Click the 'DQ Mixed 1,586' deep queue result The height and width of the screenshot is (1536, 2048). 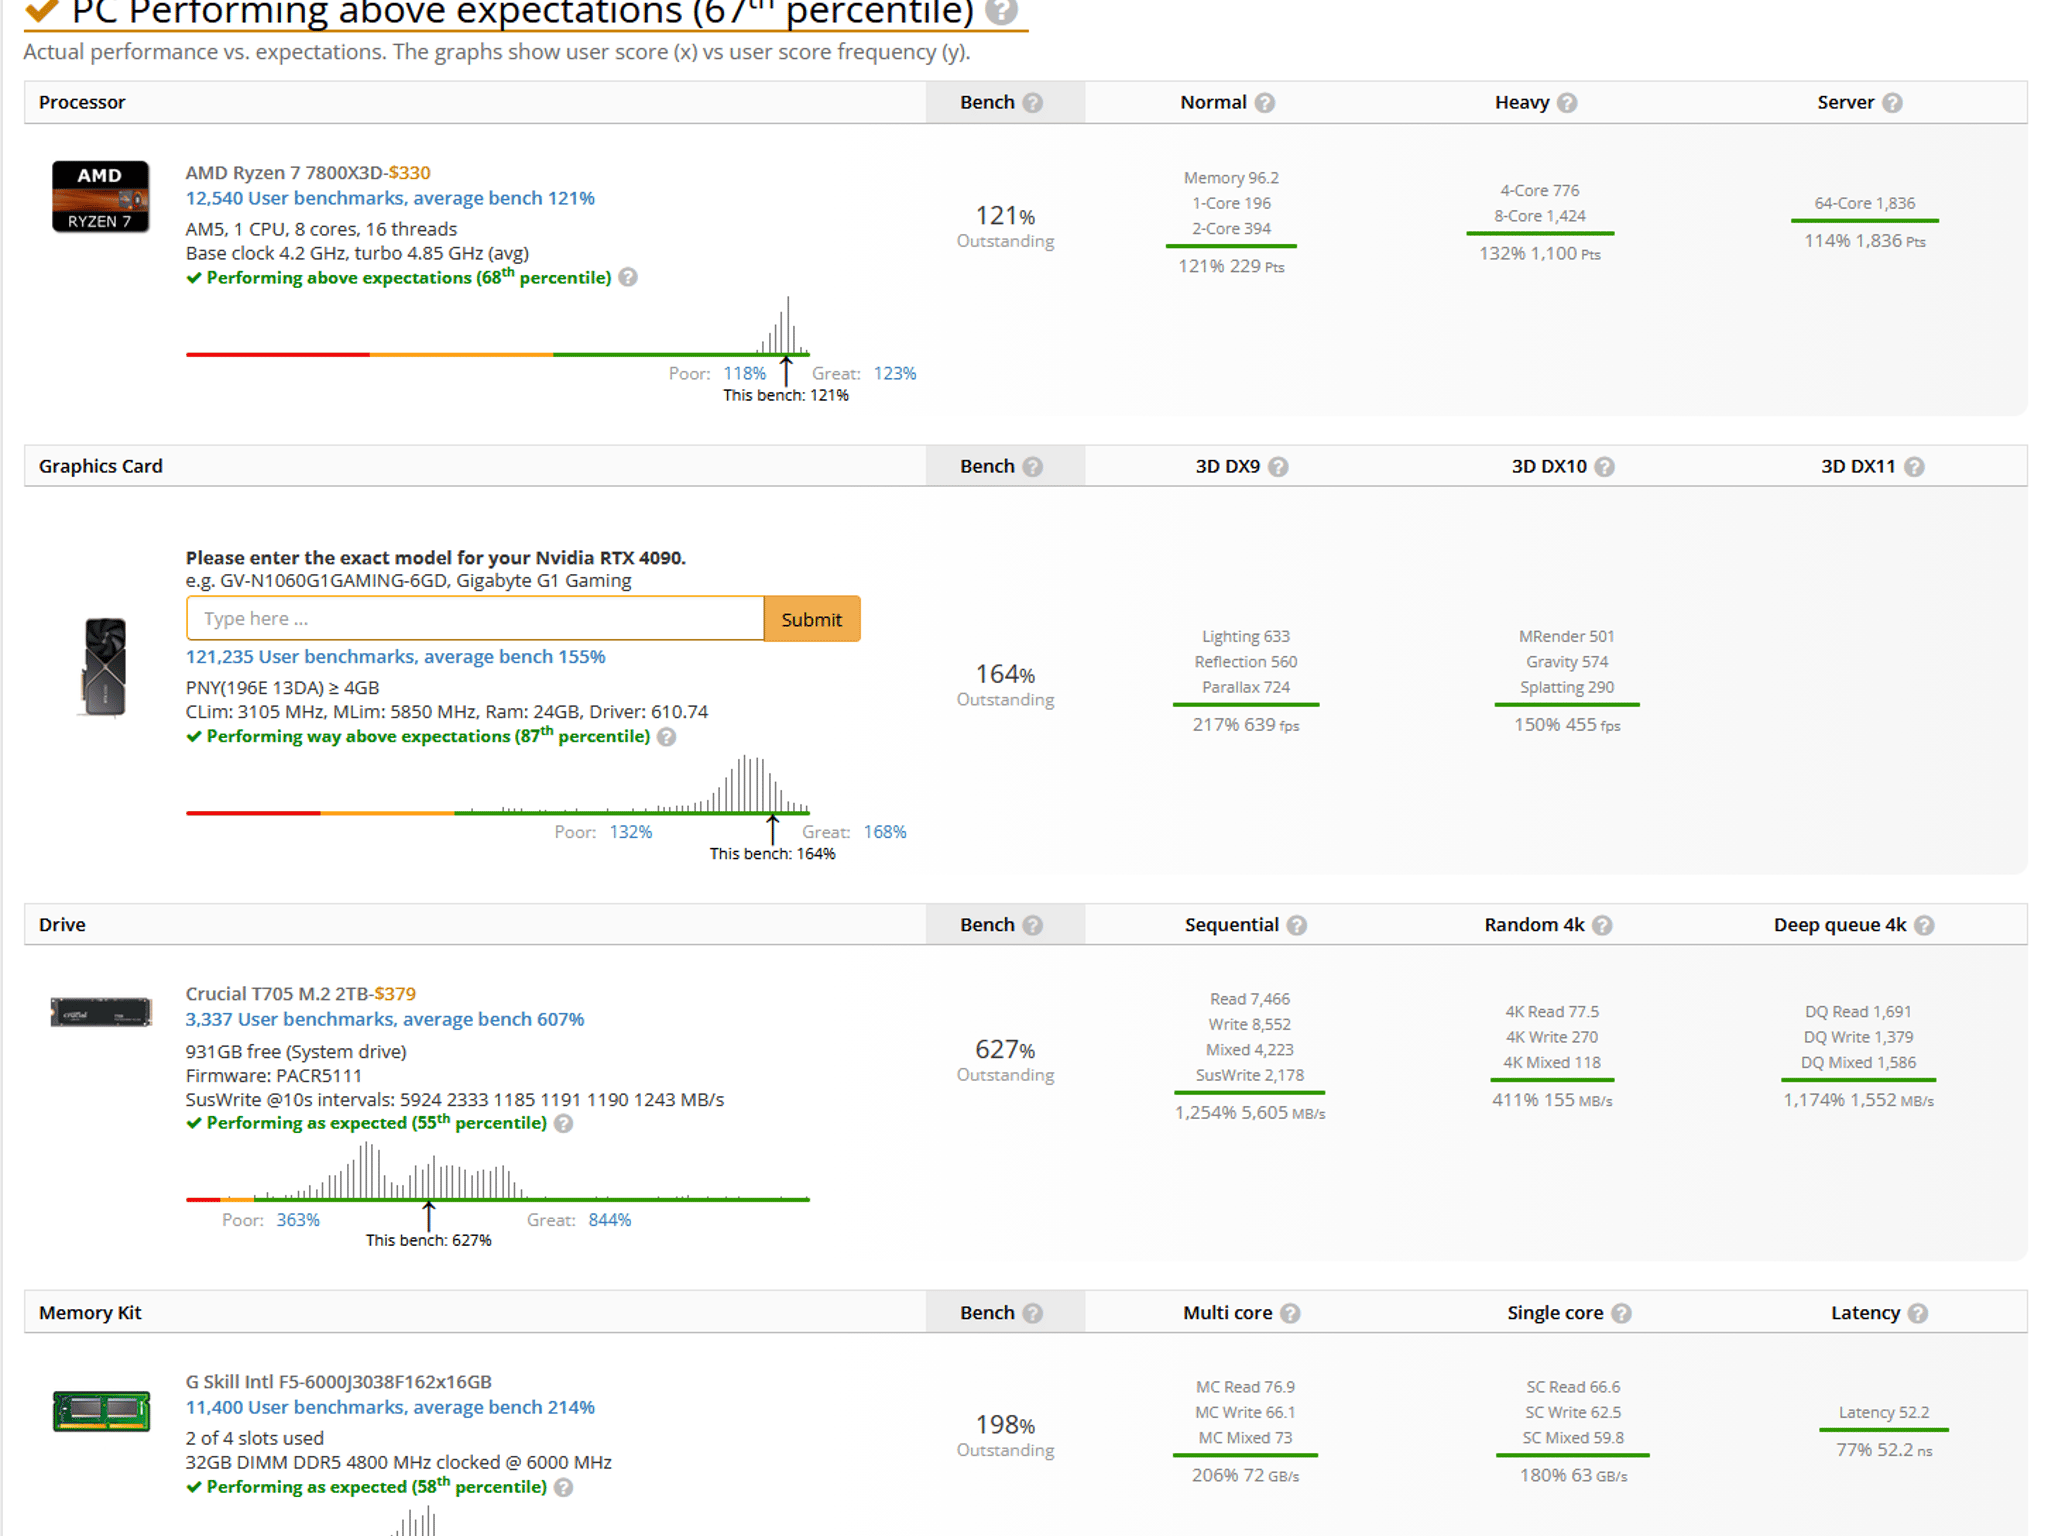(1858, 1063)
